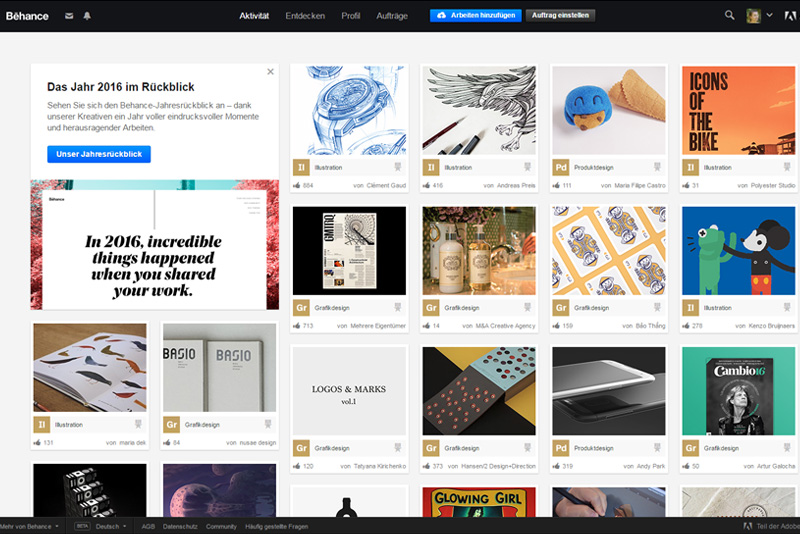Click the Arbeiten hinzufügen button

click(473, 16)
